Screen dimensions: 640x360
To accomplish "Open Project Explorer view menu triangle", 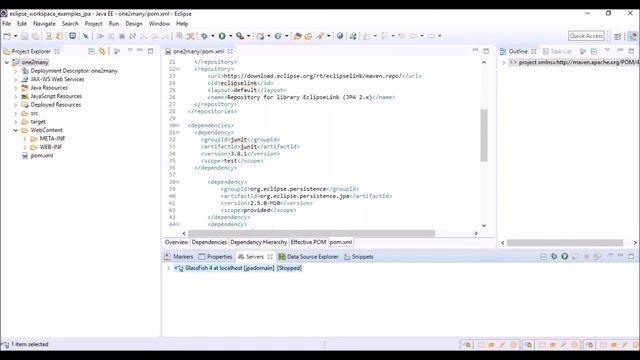I will (x=130, y=51).
